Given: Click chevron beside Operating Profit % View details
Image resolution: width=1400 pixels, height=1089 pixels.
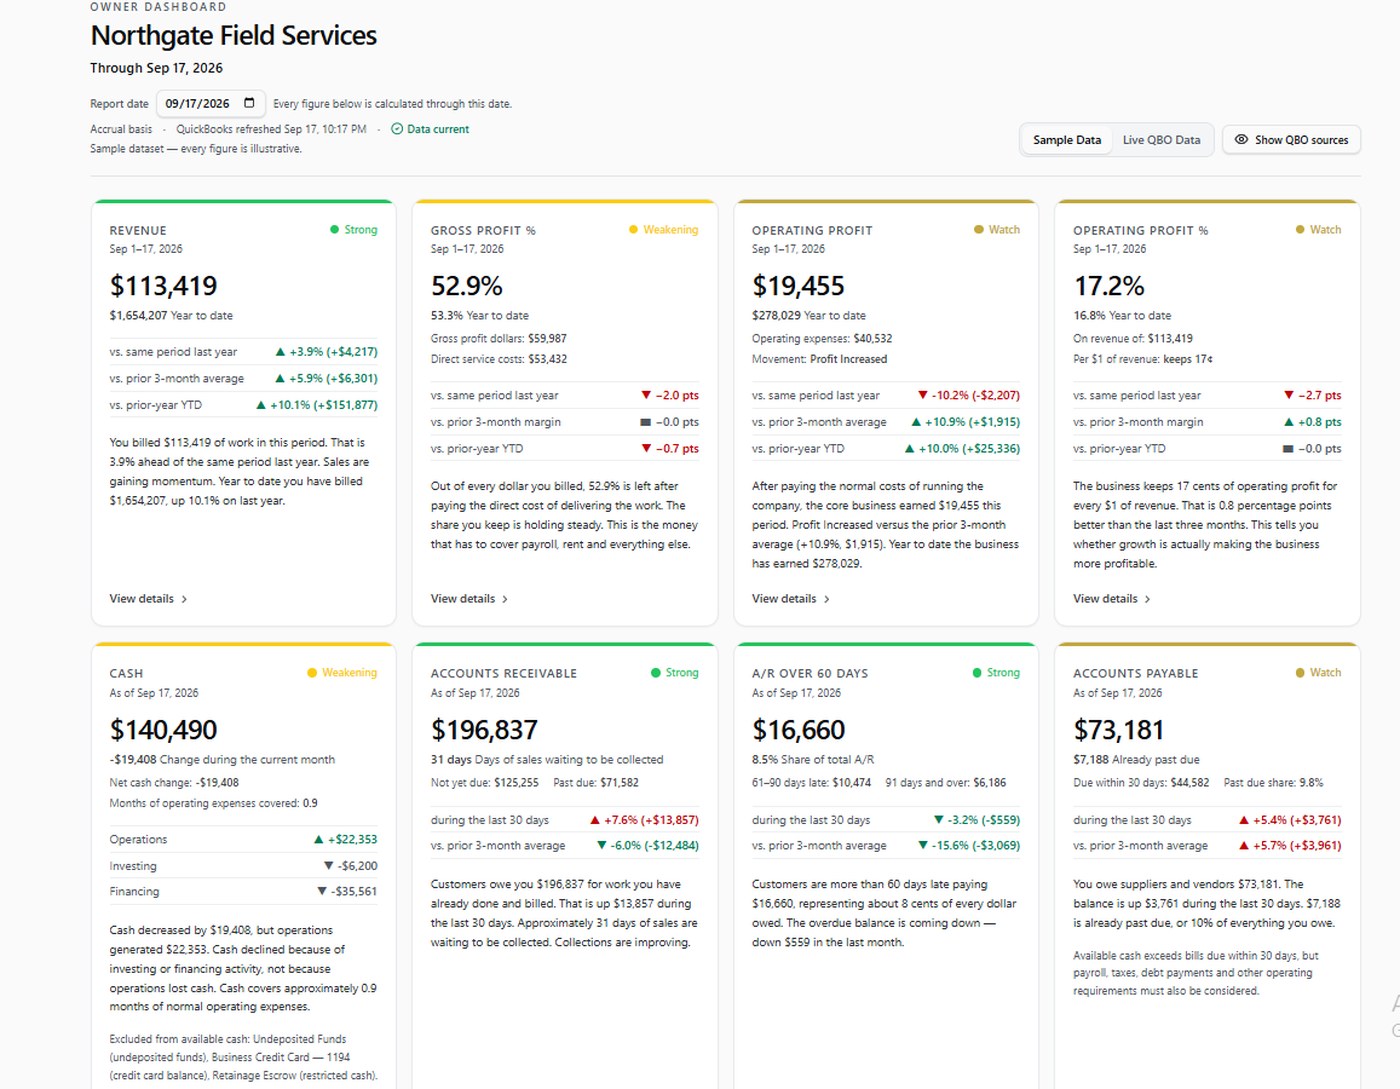Looking at the screenshot, I should tap(1147, 599).
